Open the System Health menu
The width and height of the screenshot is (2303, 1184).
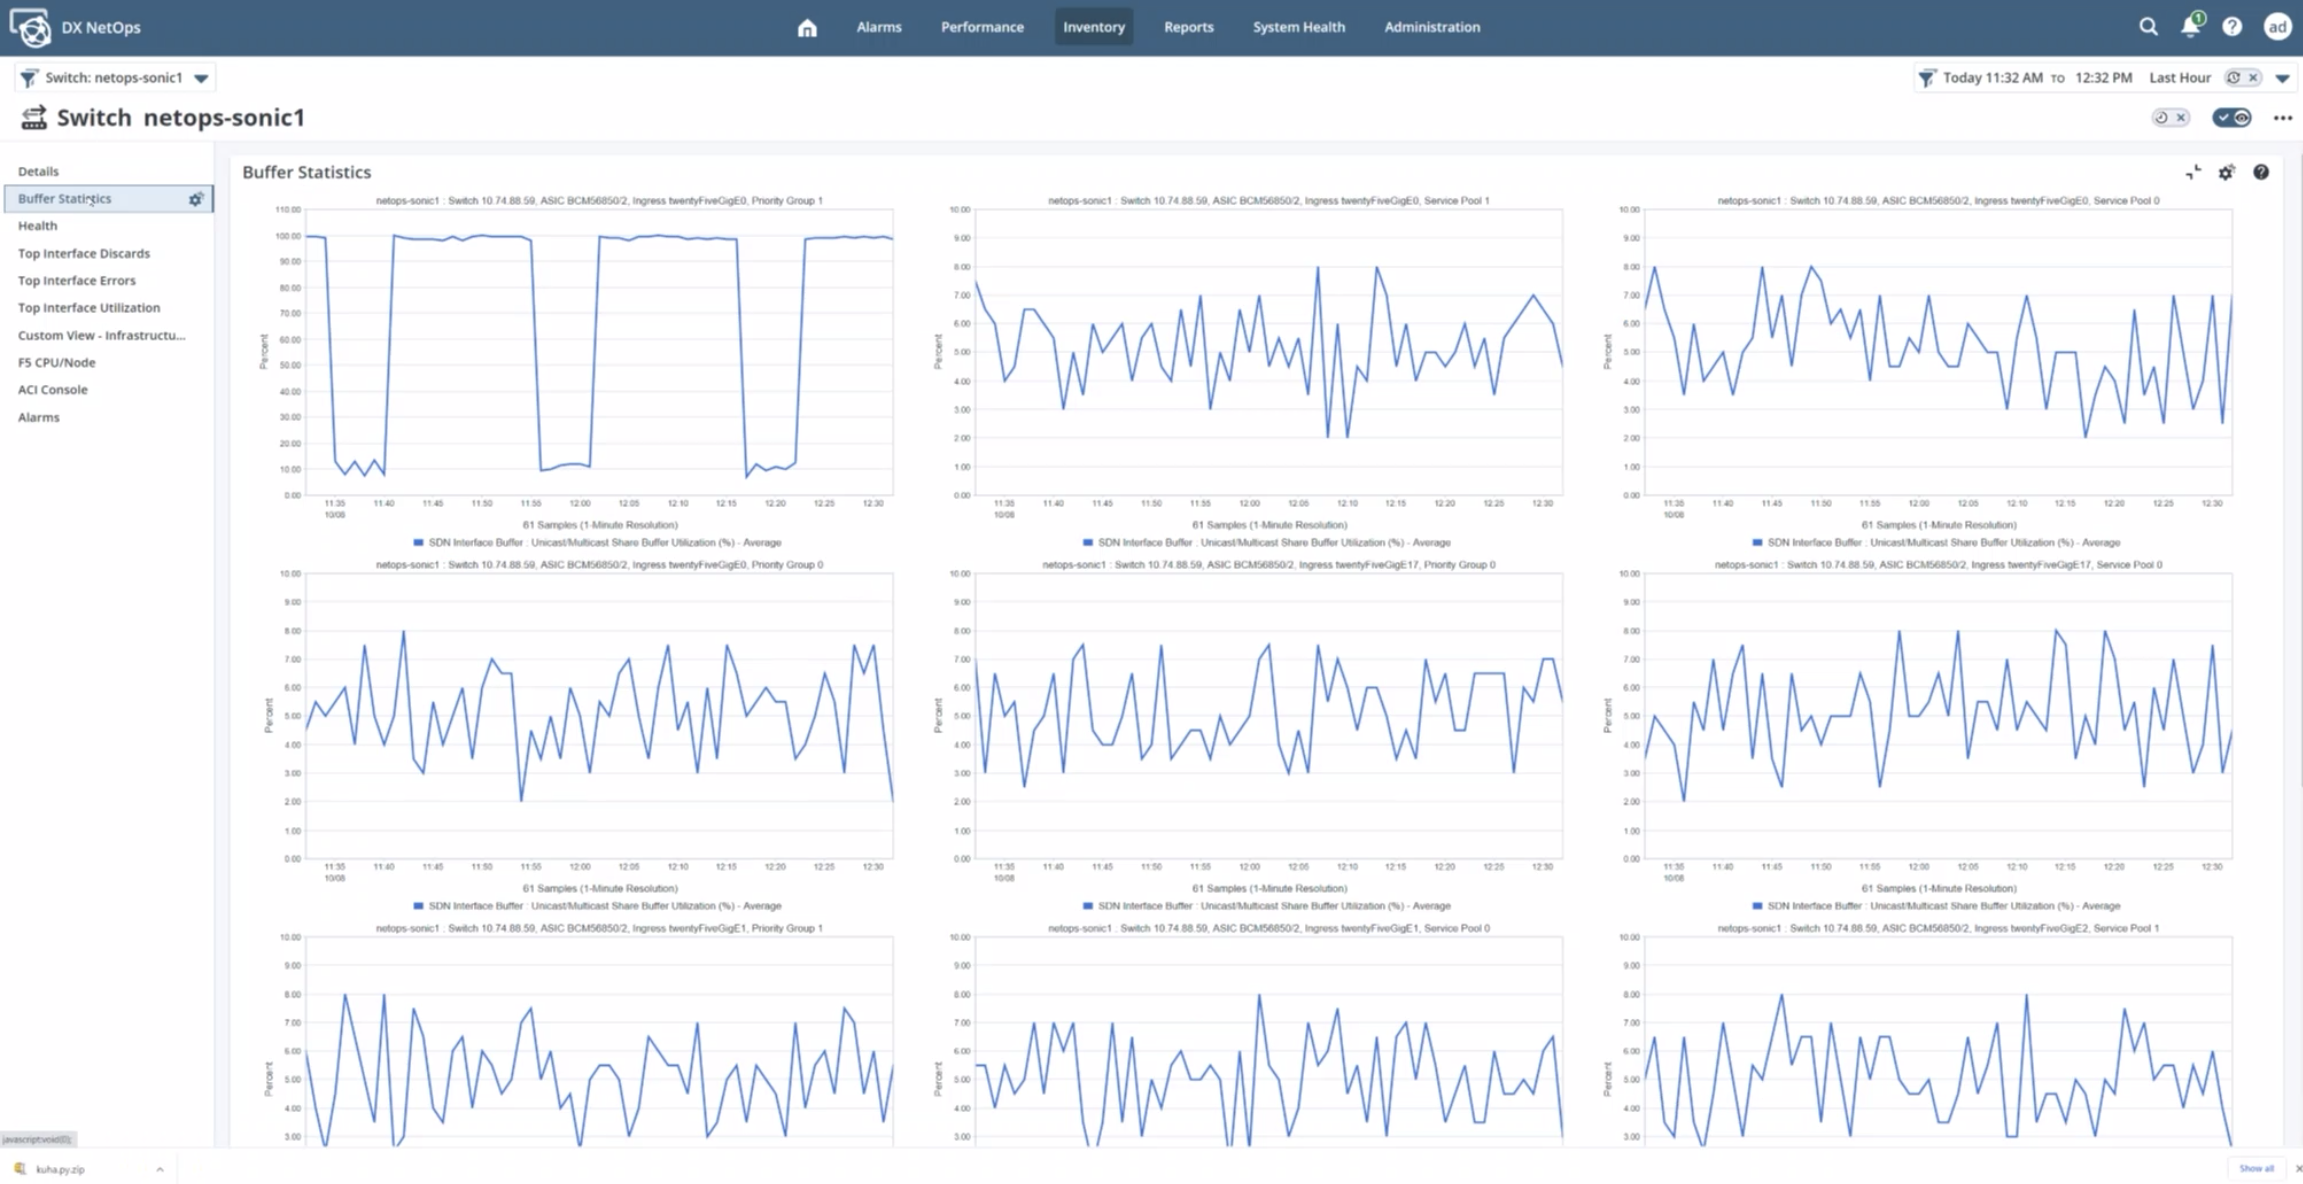[x=1298, y=27]
